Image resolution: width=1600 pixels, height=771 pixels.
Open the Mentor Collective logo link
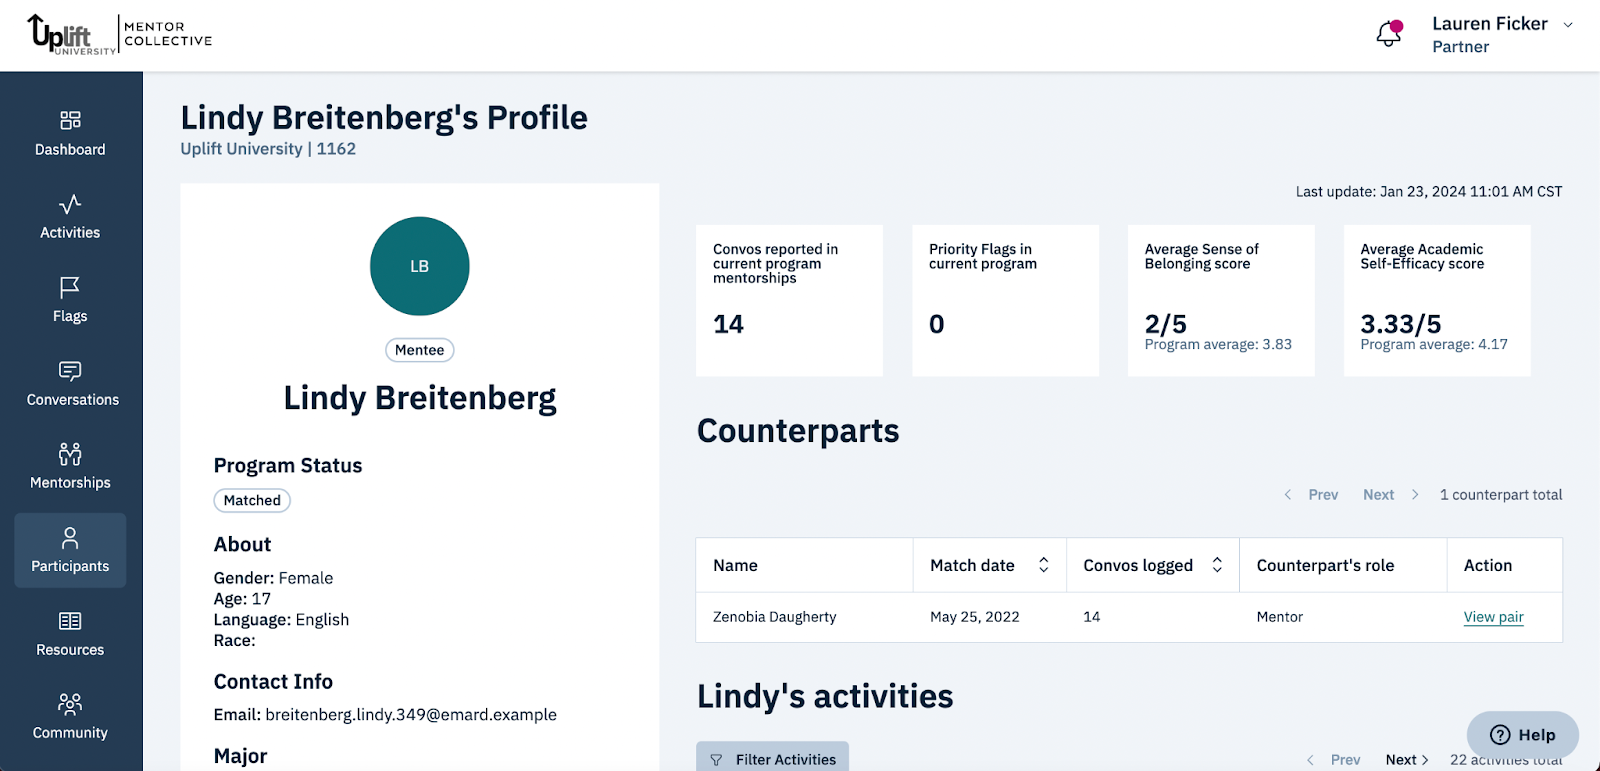(120, 35)
